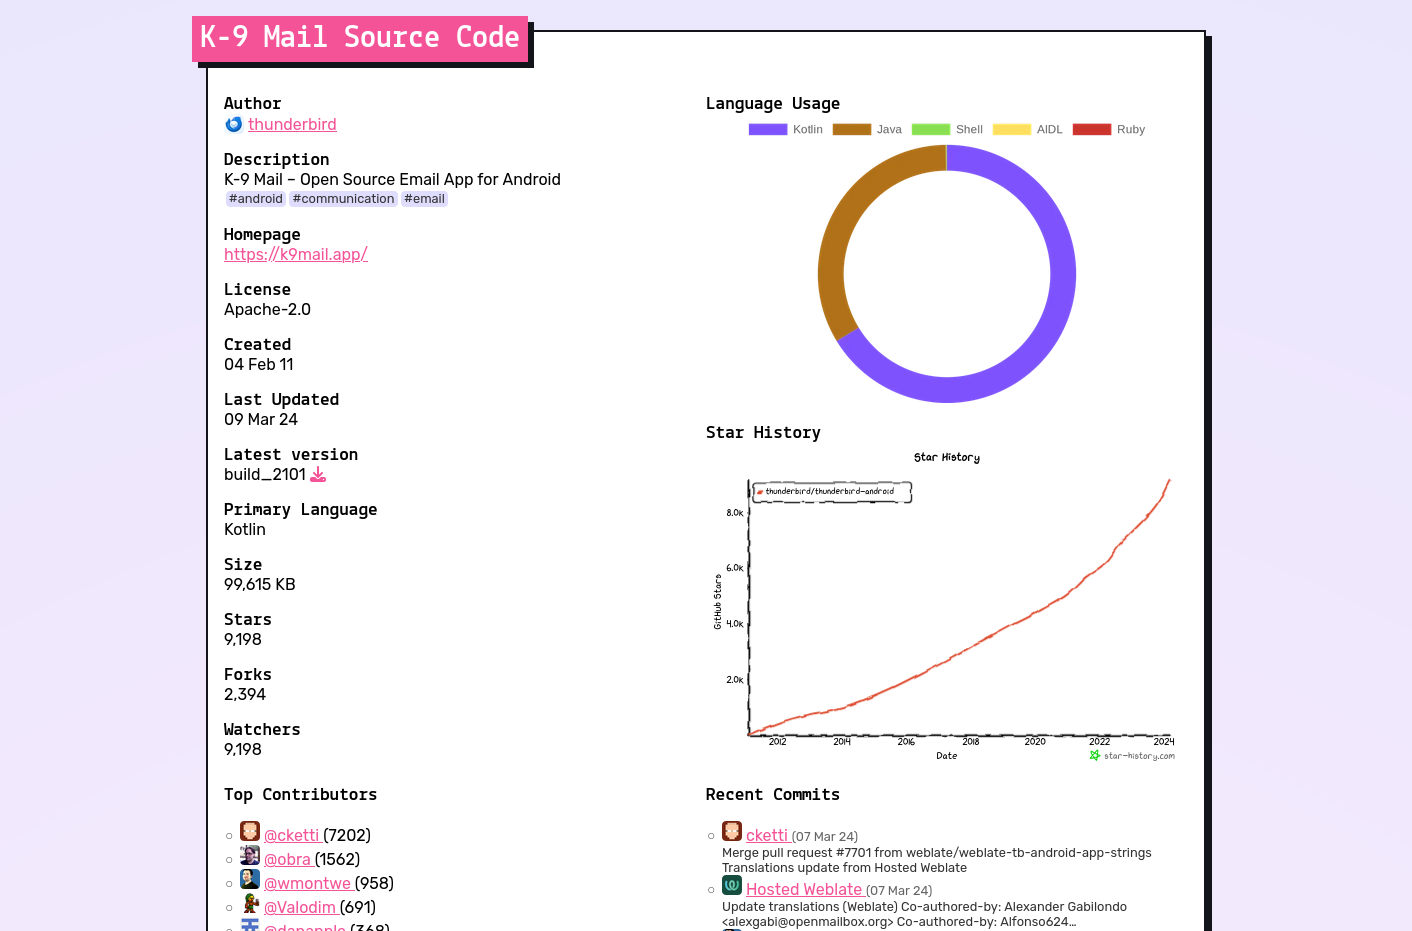Toggle the Ruby legend entry
Screen dimensions: 1412x931
(1109, 129)
